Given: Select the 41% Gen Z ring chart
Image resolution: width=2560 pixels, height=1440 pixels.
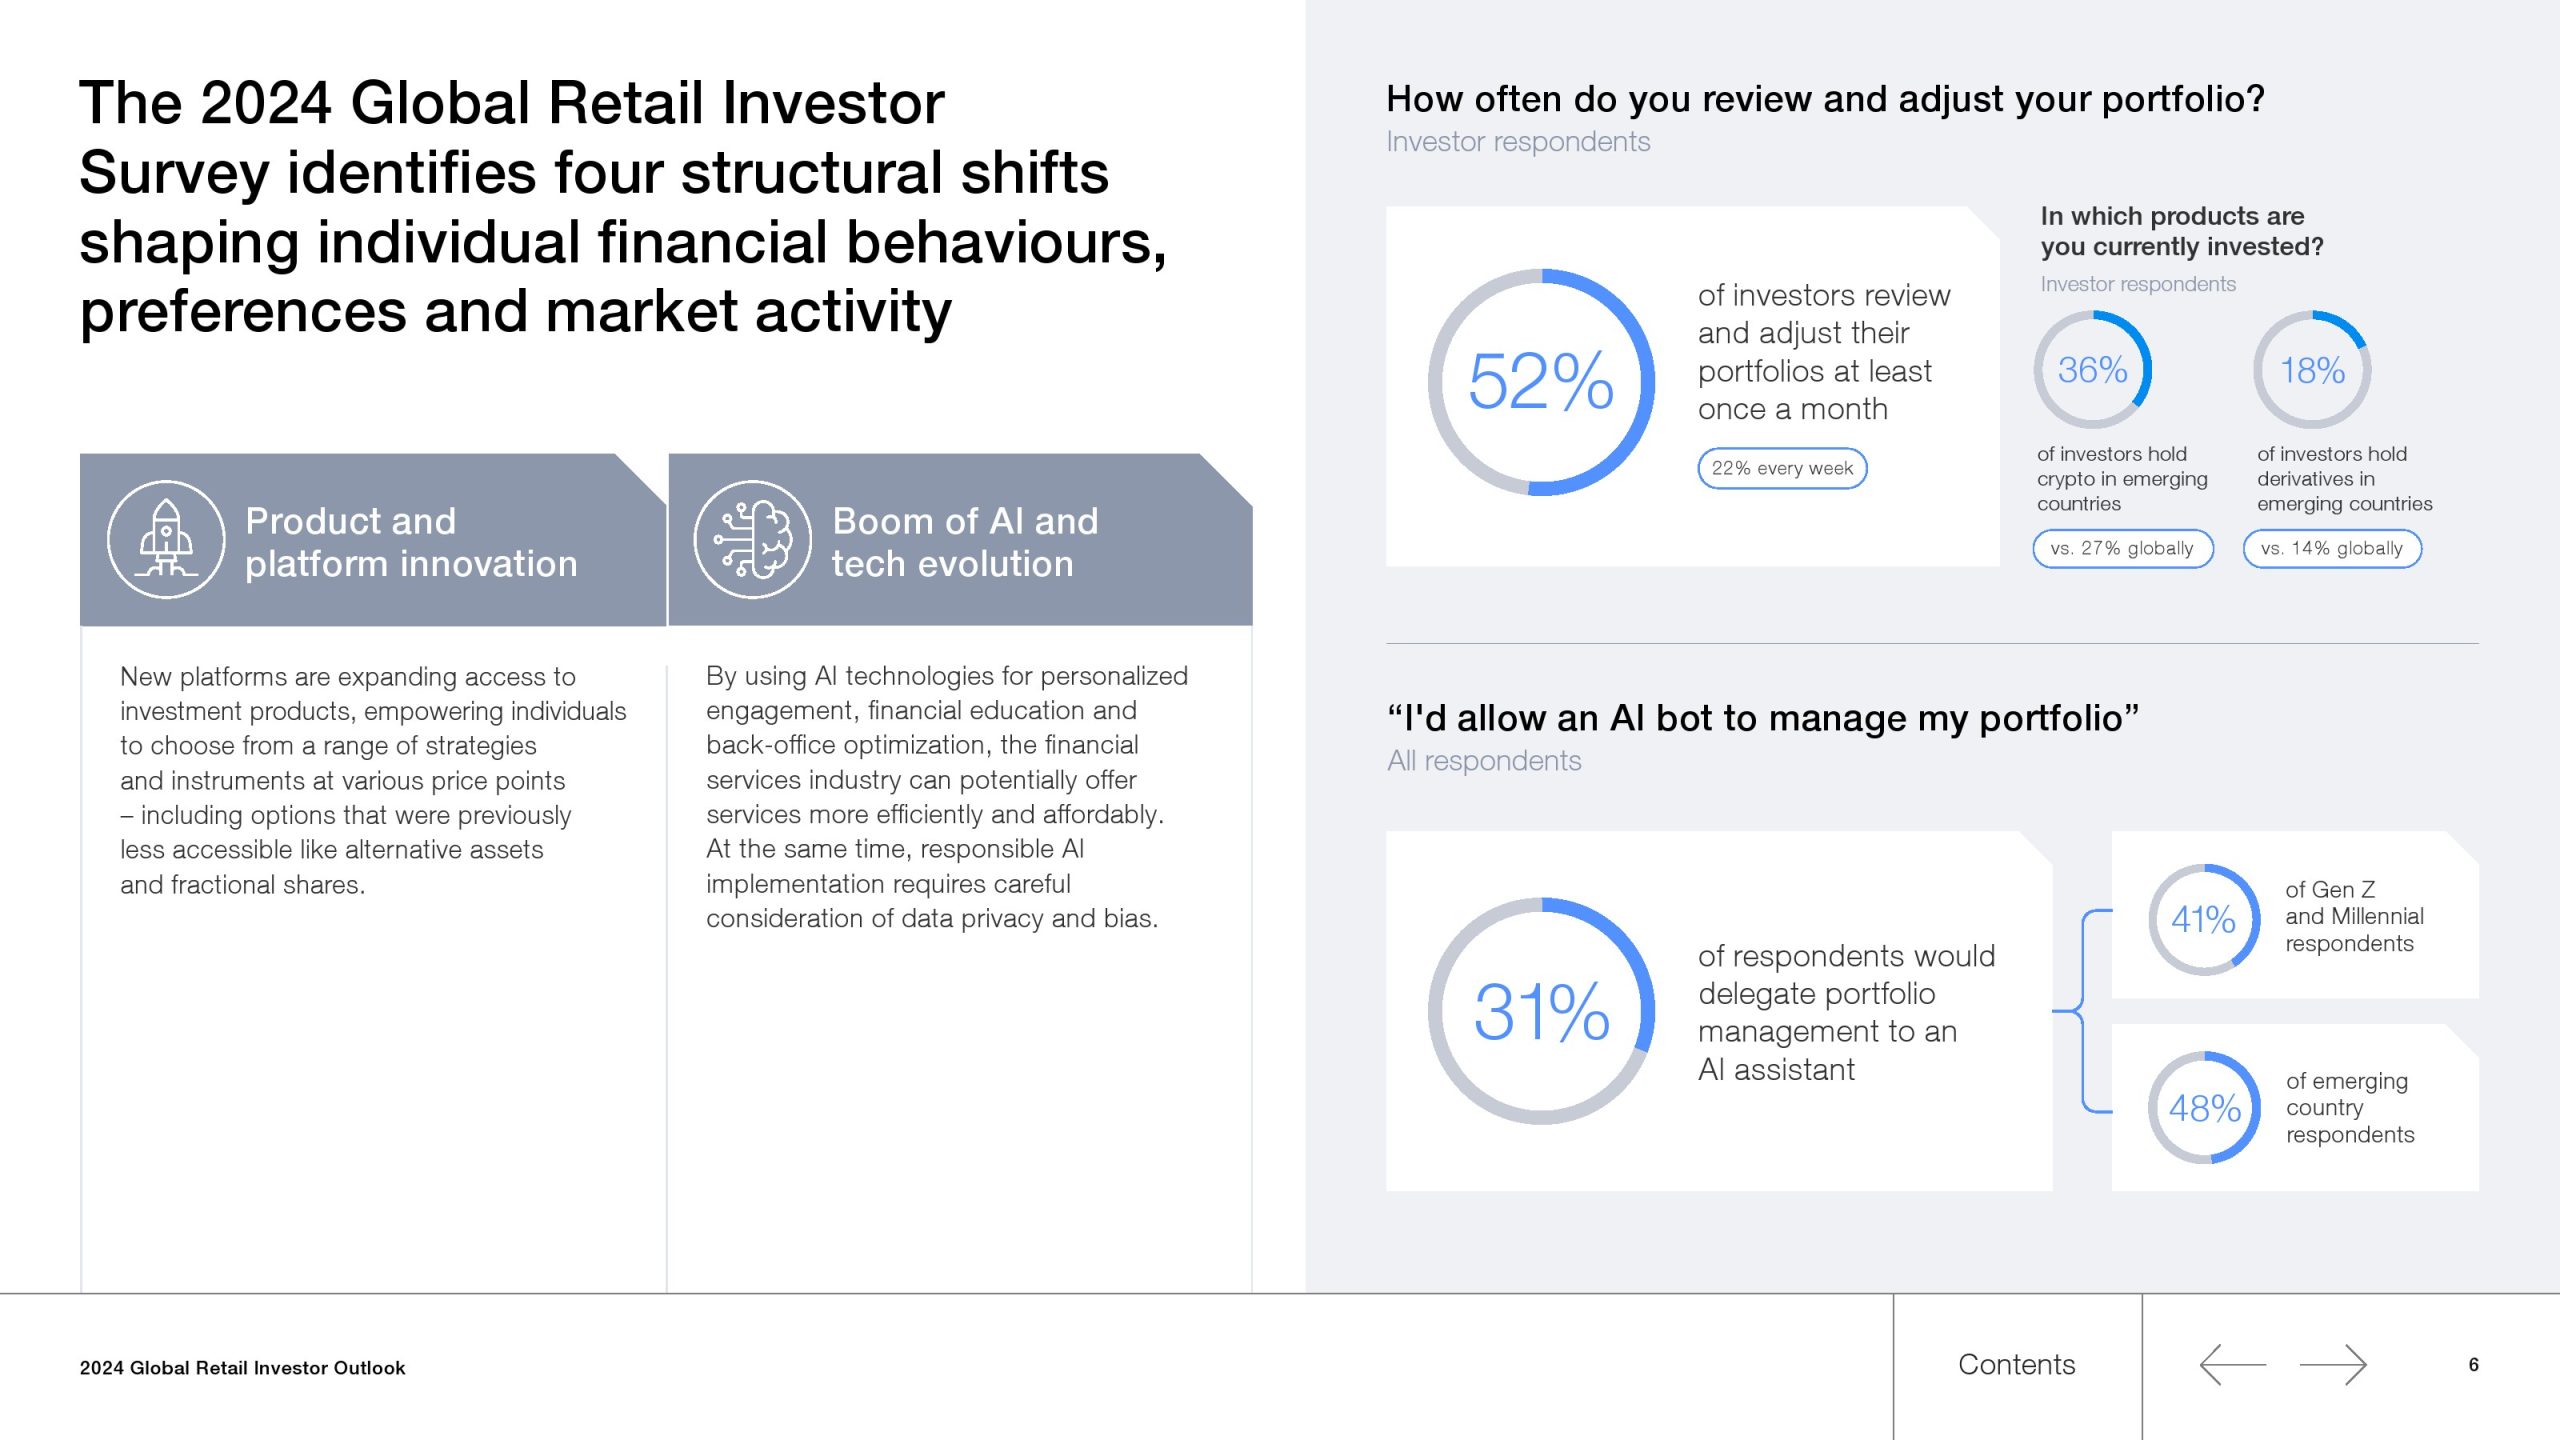Looking at the screenshot, I should tap(2204, 920).
